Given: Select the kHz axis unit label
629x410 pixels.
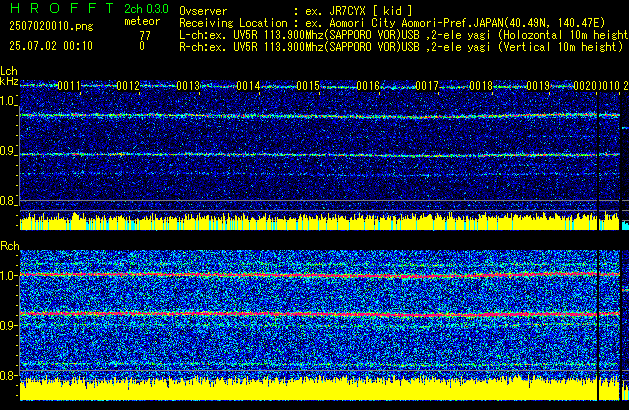Looking at the screenshot, I should 9,81.
